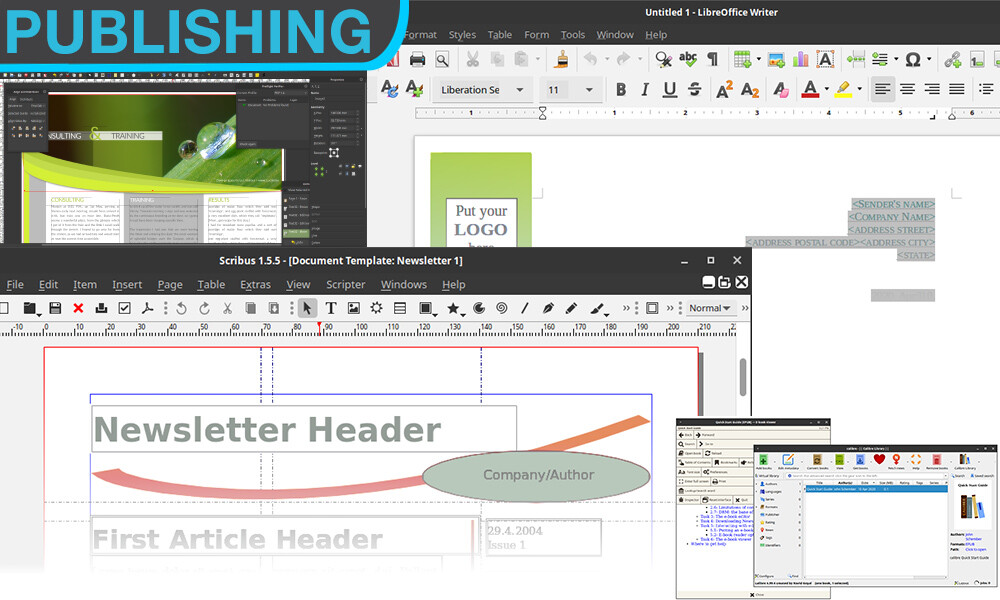Select the Text Frame tool in Scribus
This screenshot has width=1000, height=600.
pyautogui.click(x=330, y=308)
